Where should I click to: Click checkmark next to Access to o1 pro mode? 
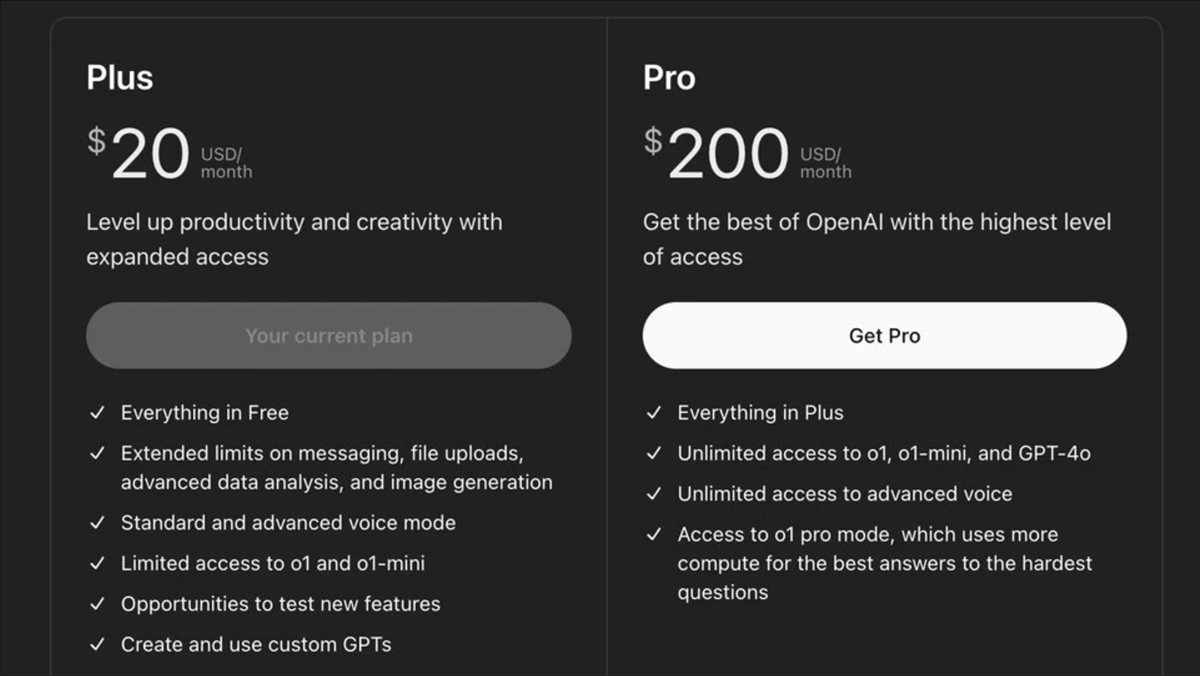coord(654,535)
